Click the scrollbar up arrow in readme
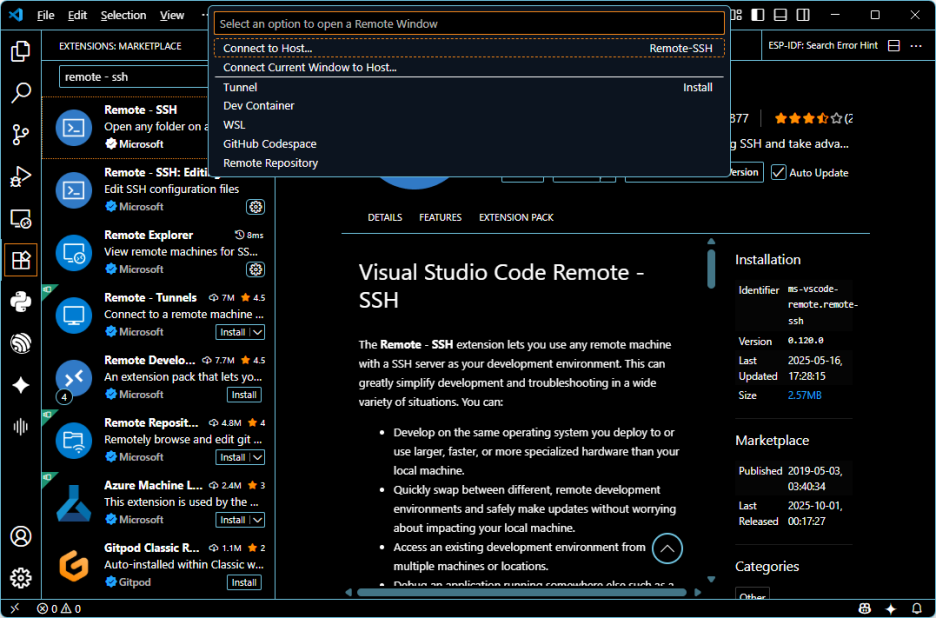This screenshot has height=618, width=936. coord(711,242)
